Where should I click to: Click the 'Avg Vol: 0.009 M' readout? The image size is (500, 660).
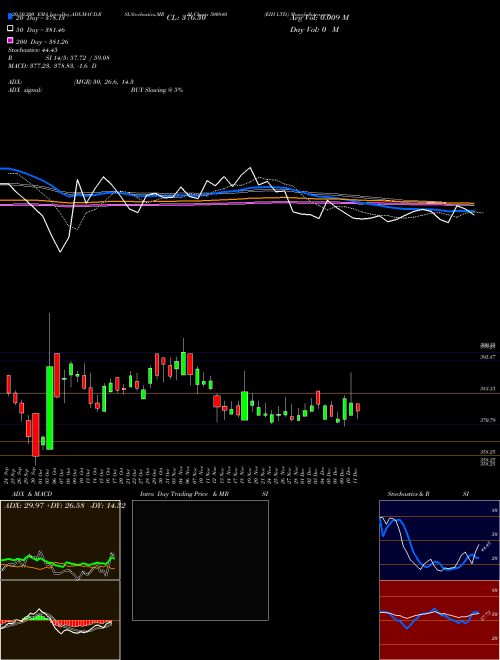coord(319,18)
